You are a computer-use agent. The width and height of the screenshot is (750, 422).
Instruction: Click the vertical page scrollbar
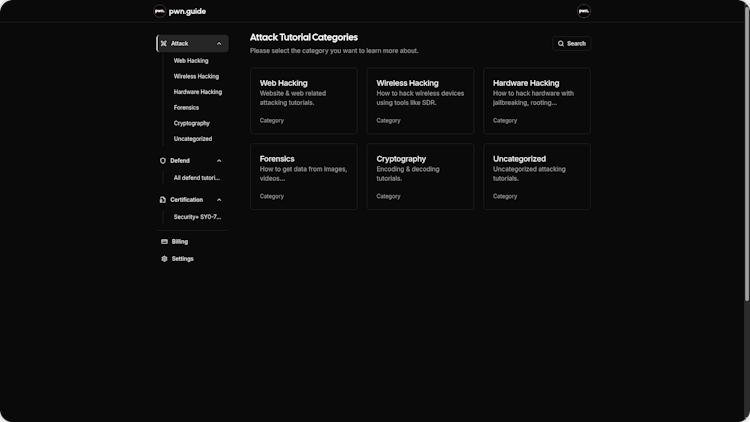click(746, 150)
